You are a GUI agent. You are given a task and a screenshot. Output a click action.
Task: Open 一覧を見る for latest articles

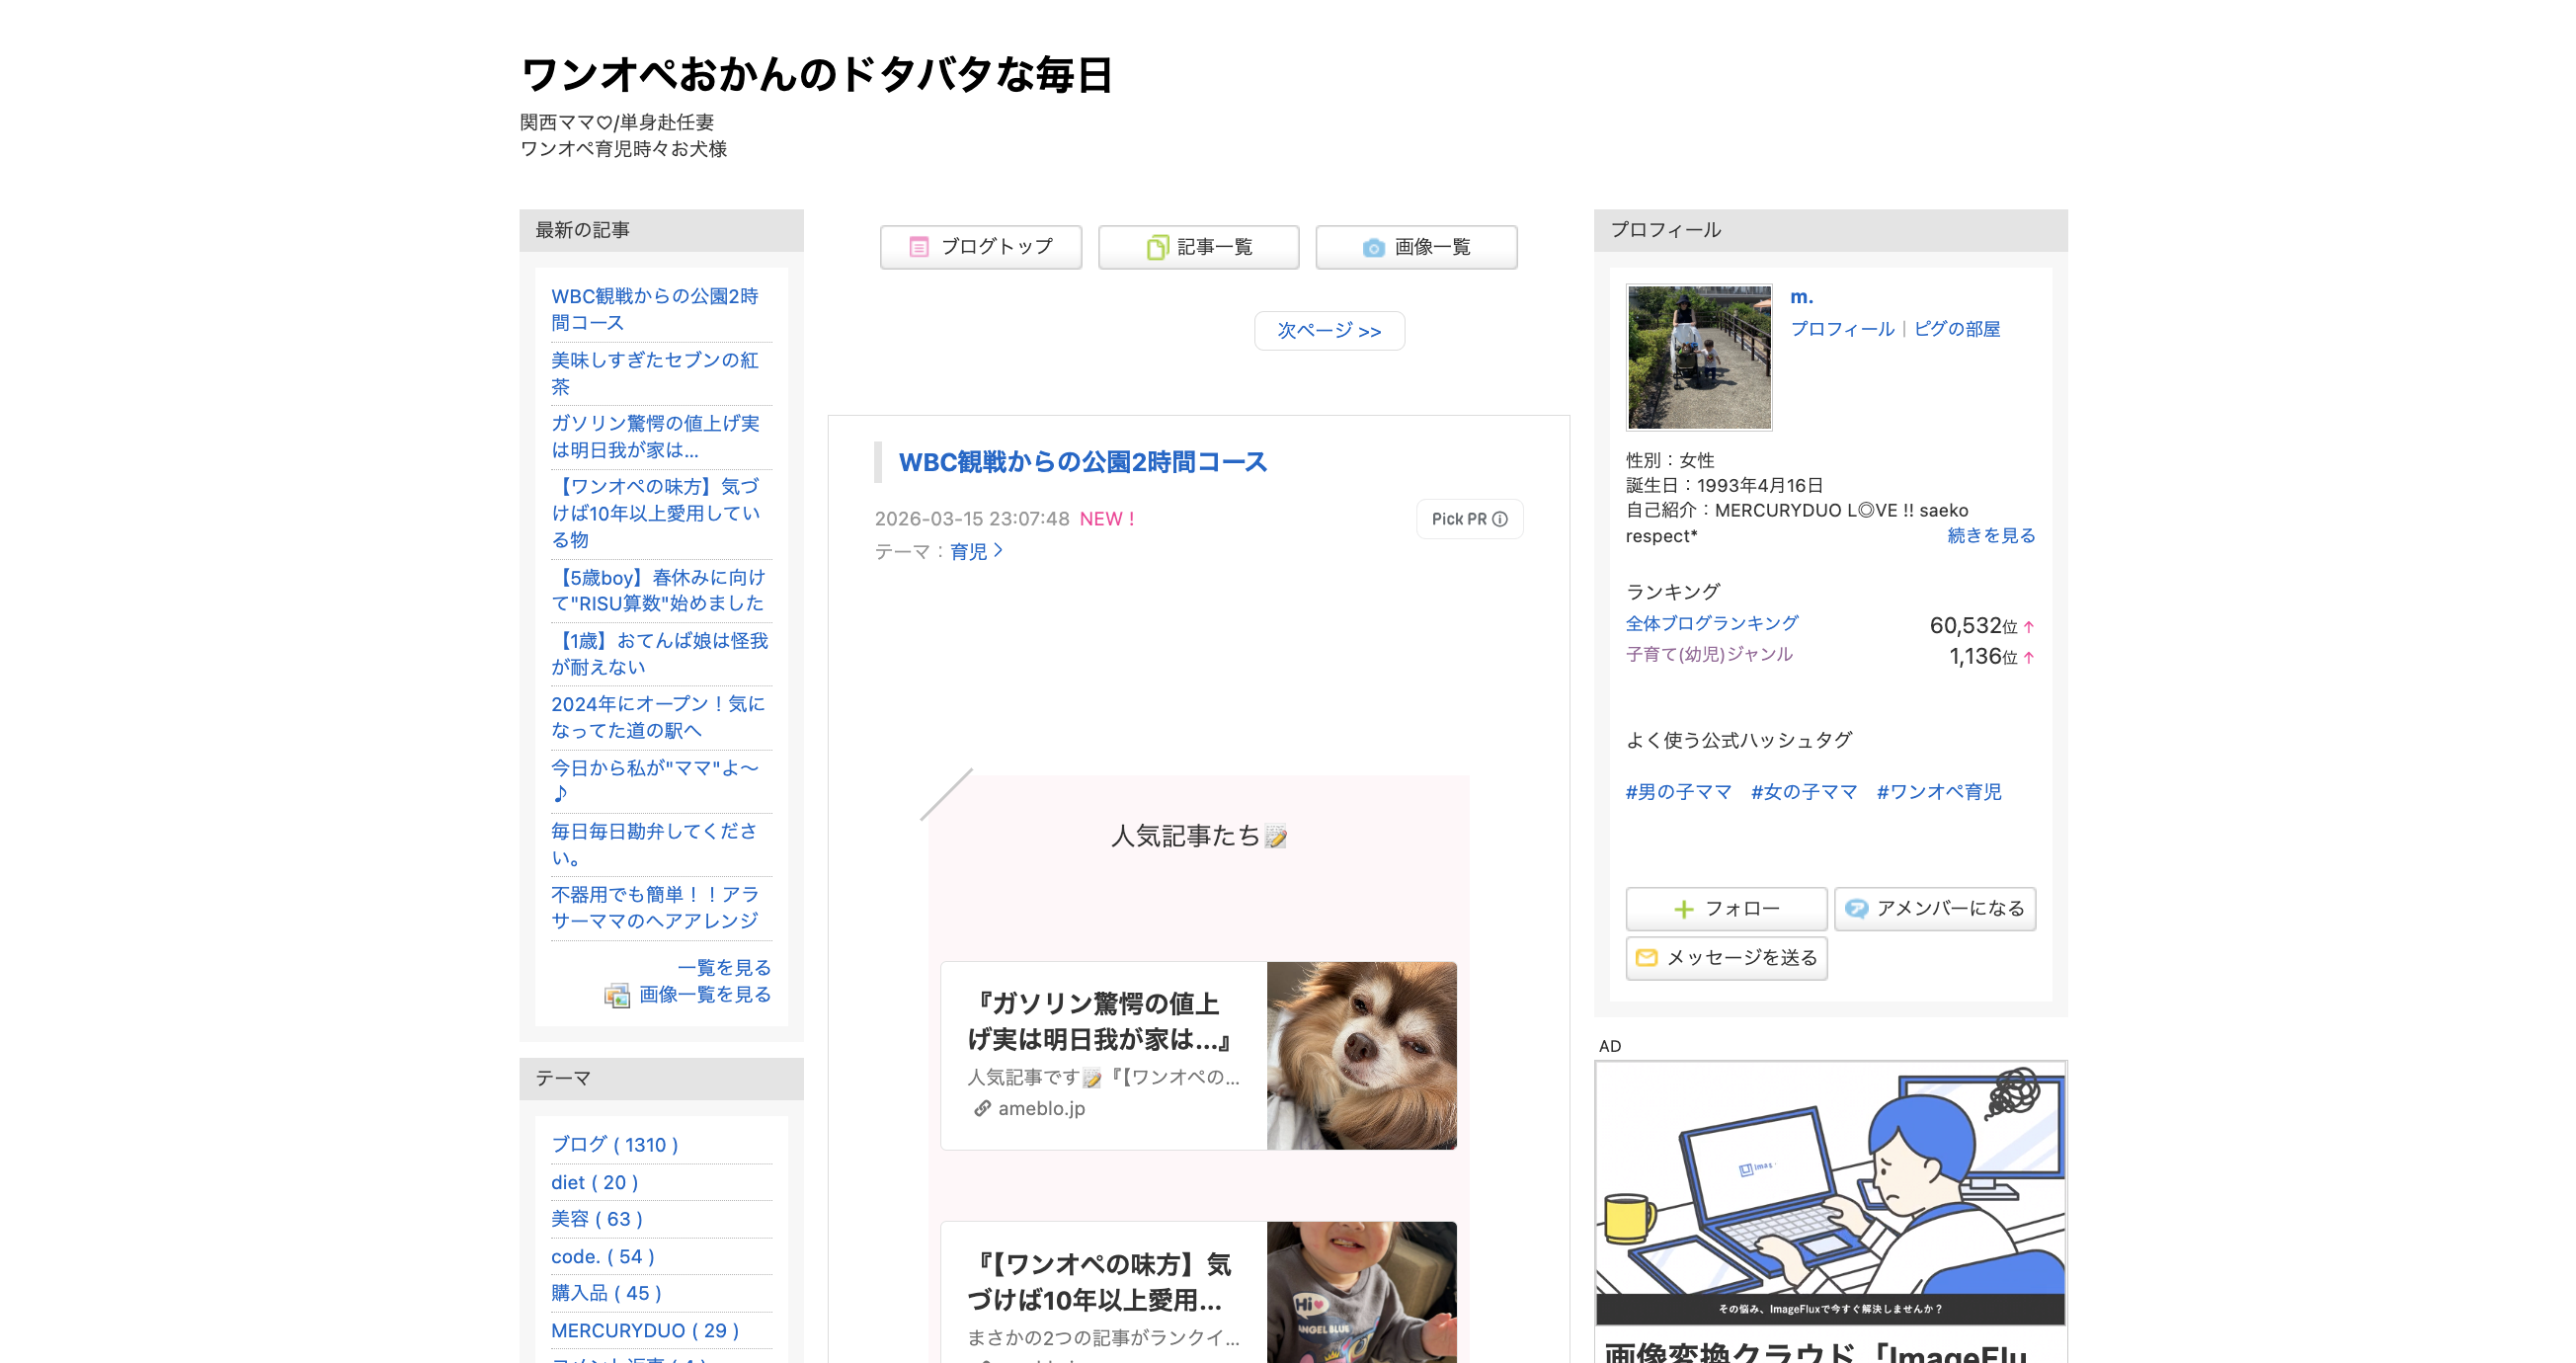pos(724,968)
